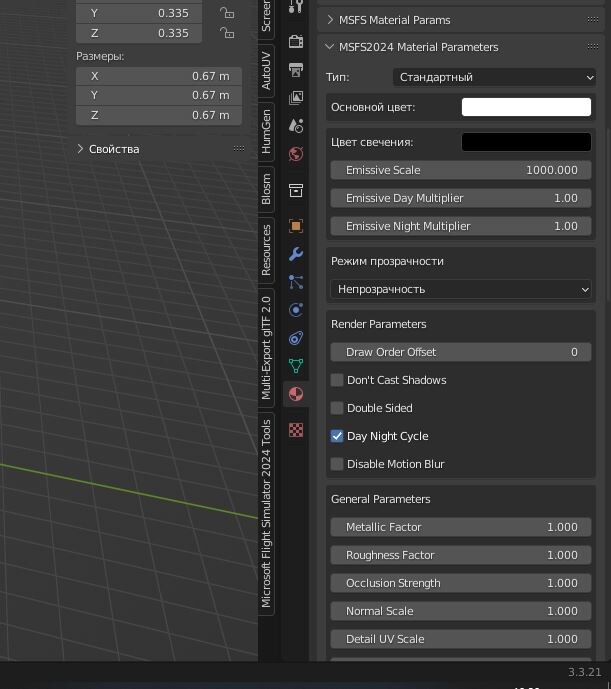Collapse MSFS2024 Material Parameters panel

[x=329, y=47]
